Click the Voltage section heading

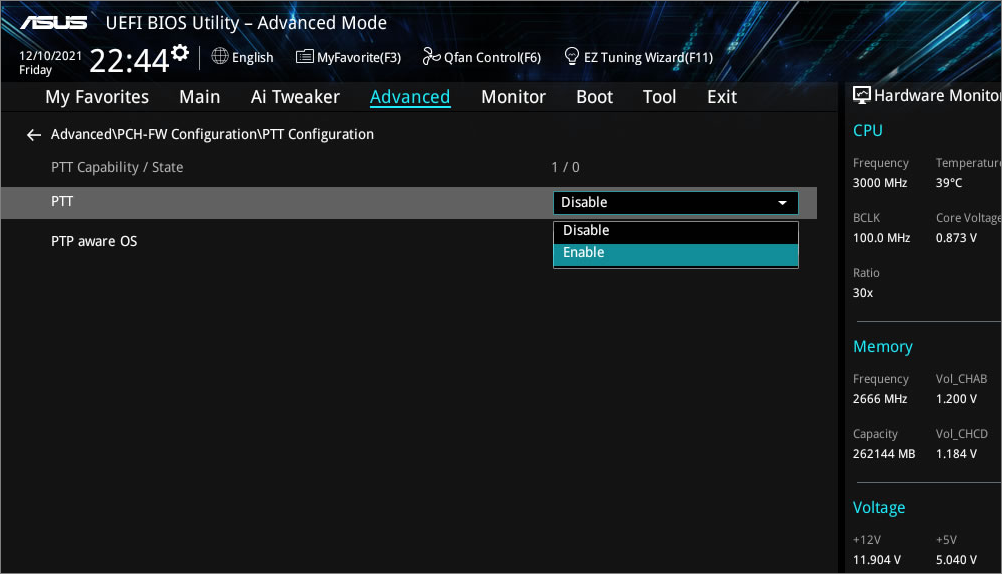(x=879, y=508)
